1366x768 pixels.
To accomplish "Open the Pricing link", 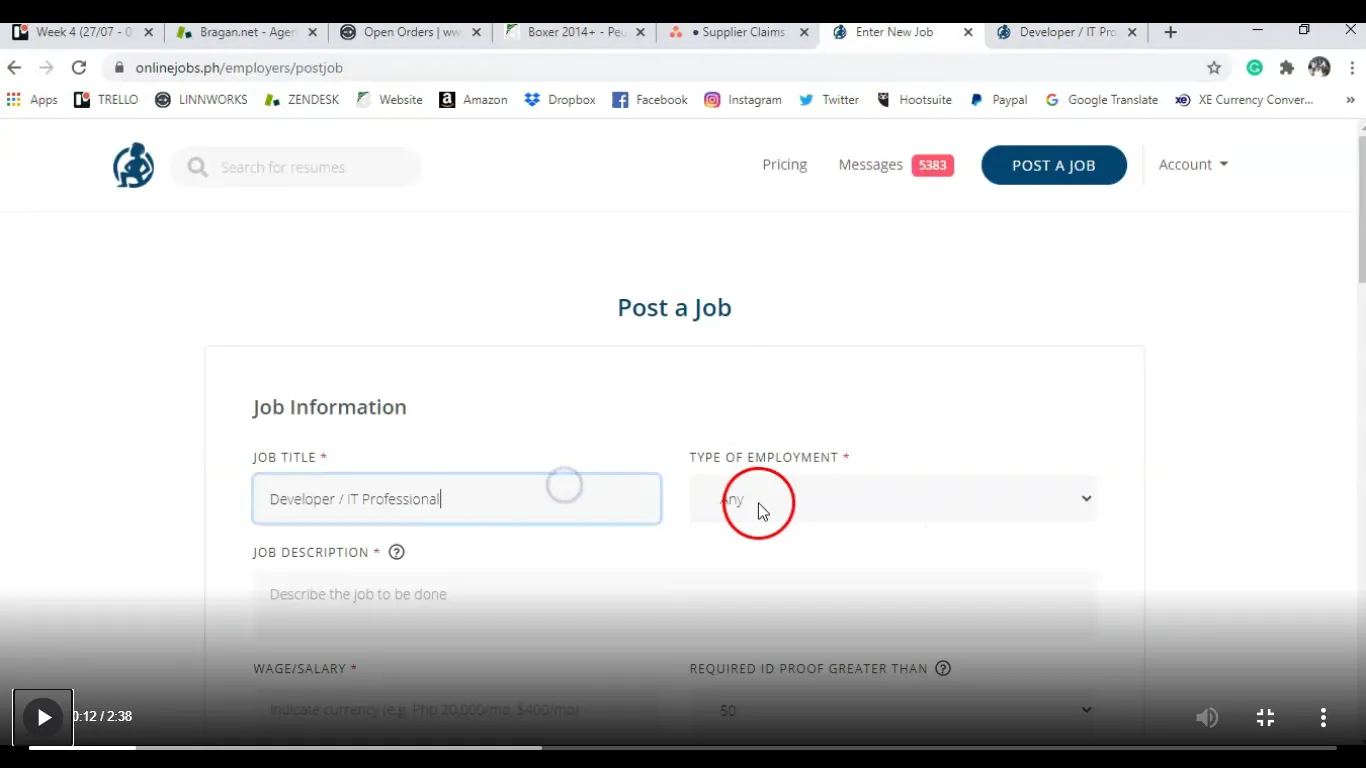I will (784, 165).
